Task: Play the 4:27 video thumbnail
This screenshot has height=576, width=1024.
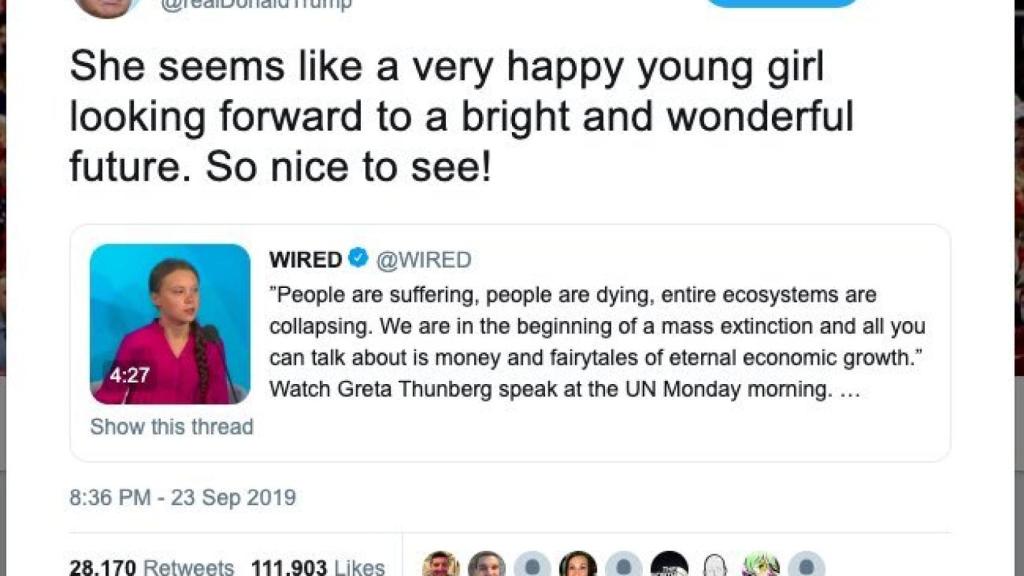Action: [170, 323]
